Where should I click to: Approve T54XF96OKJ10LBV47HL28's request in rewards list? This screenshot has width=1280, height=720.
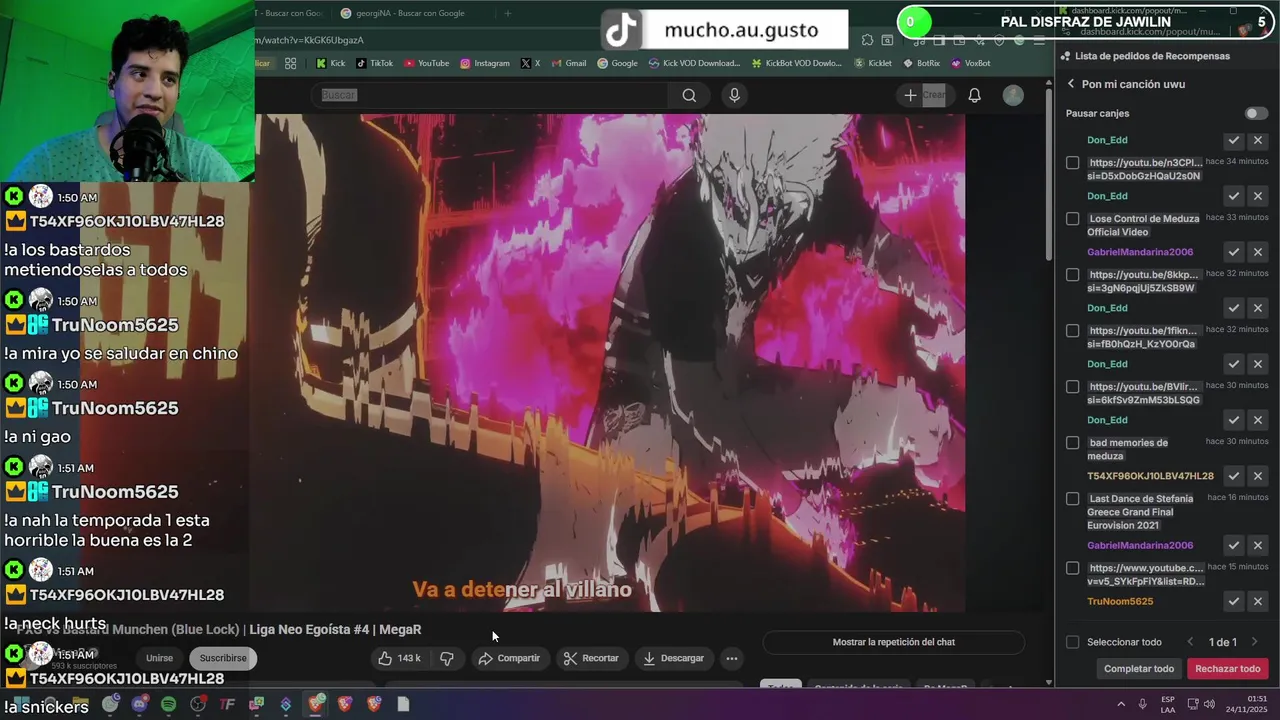click(1234, 476)
